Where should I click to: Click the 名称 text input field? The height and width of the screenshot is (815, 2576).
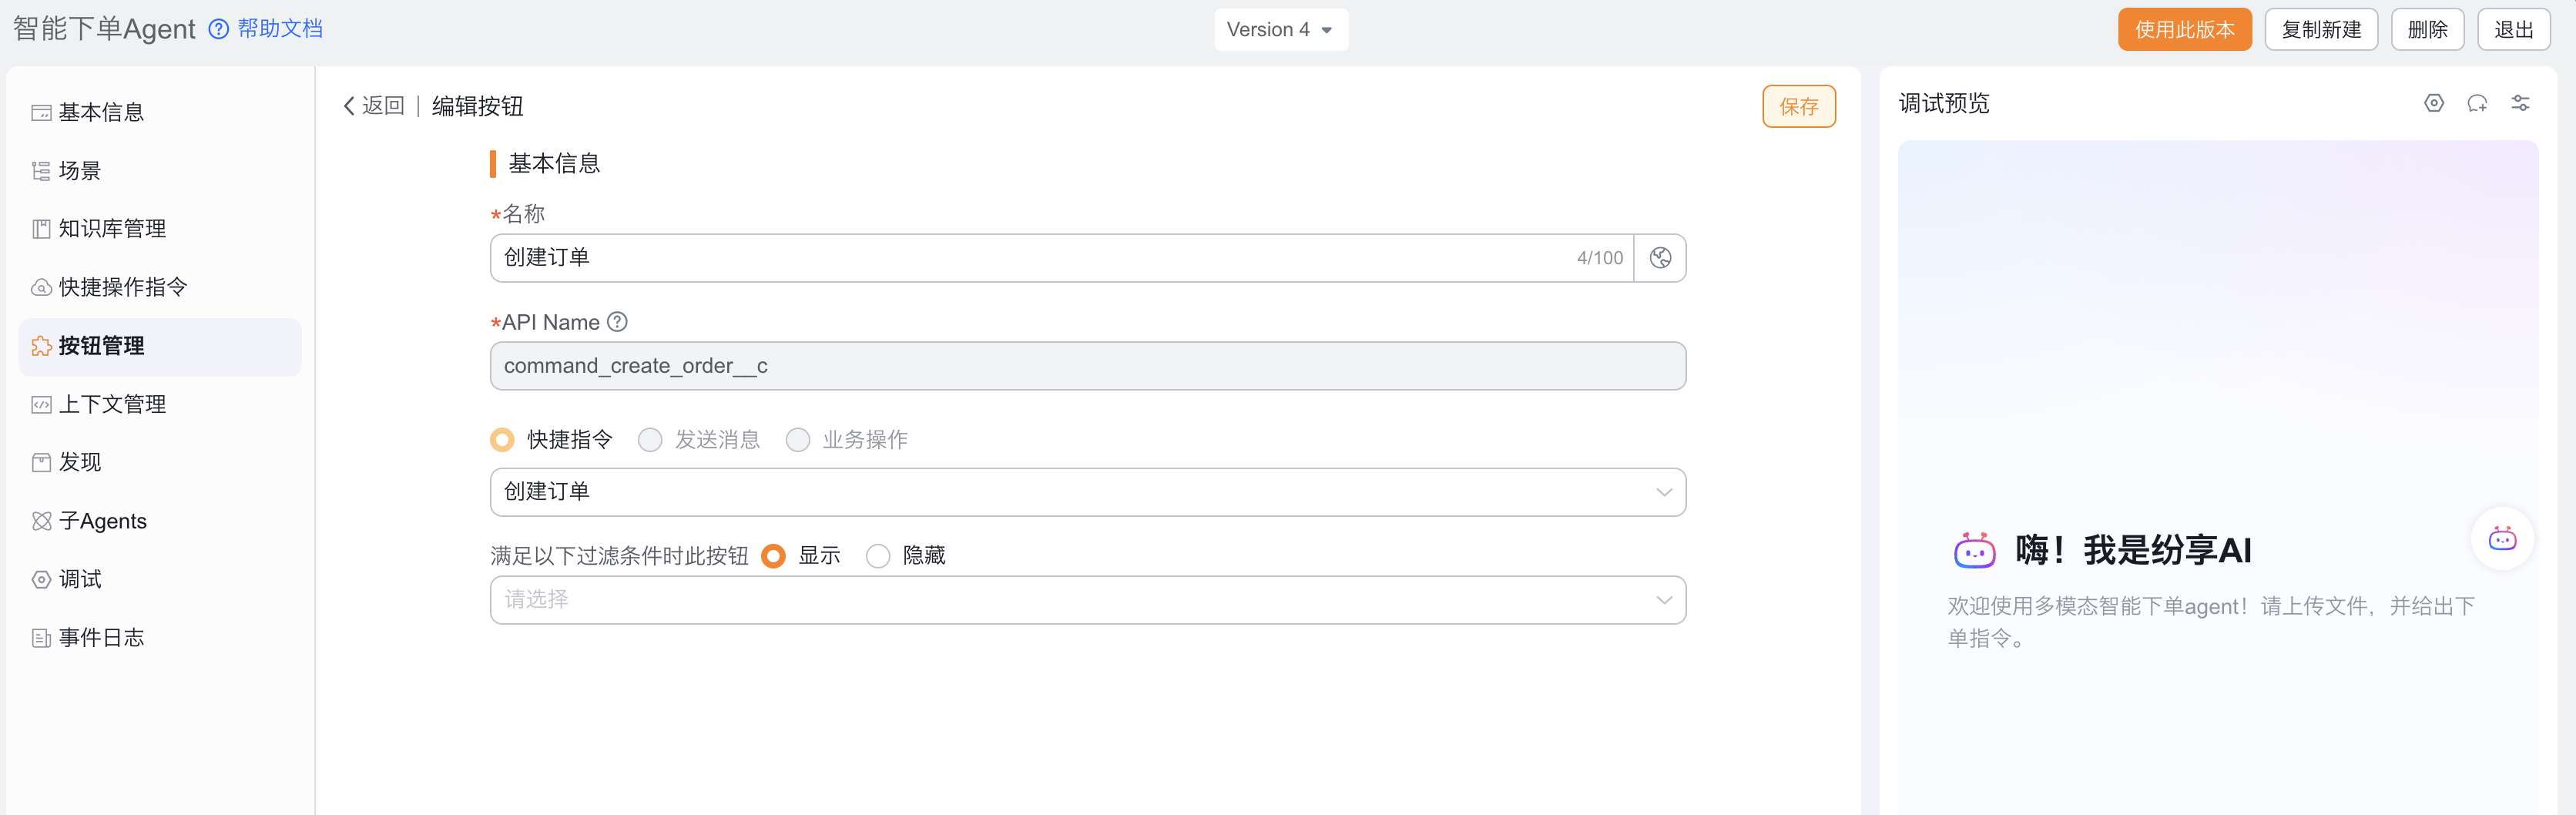[1030, 258]
